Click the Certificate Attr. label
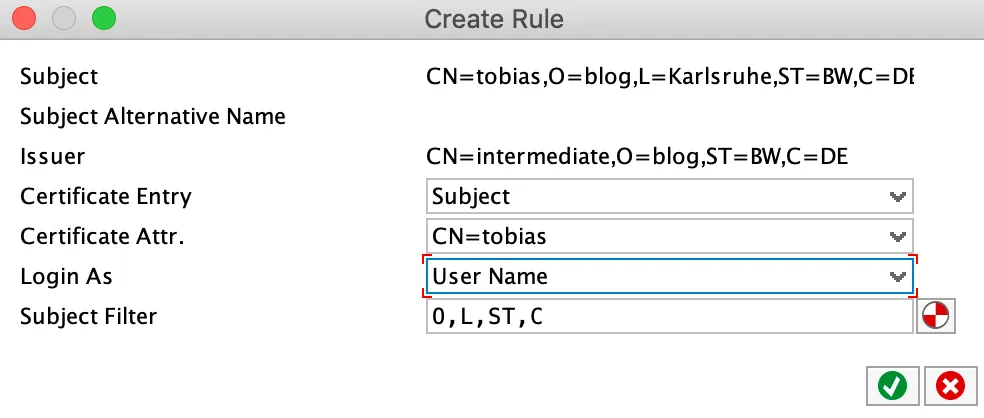Viewport: 984px width, 418px height. tap(103, 237)
